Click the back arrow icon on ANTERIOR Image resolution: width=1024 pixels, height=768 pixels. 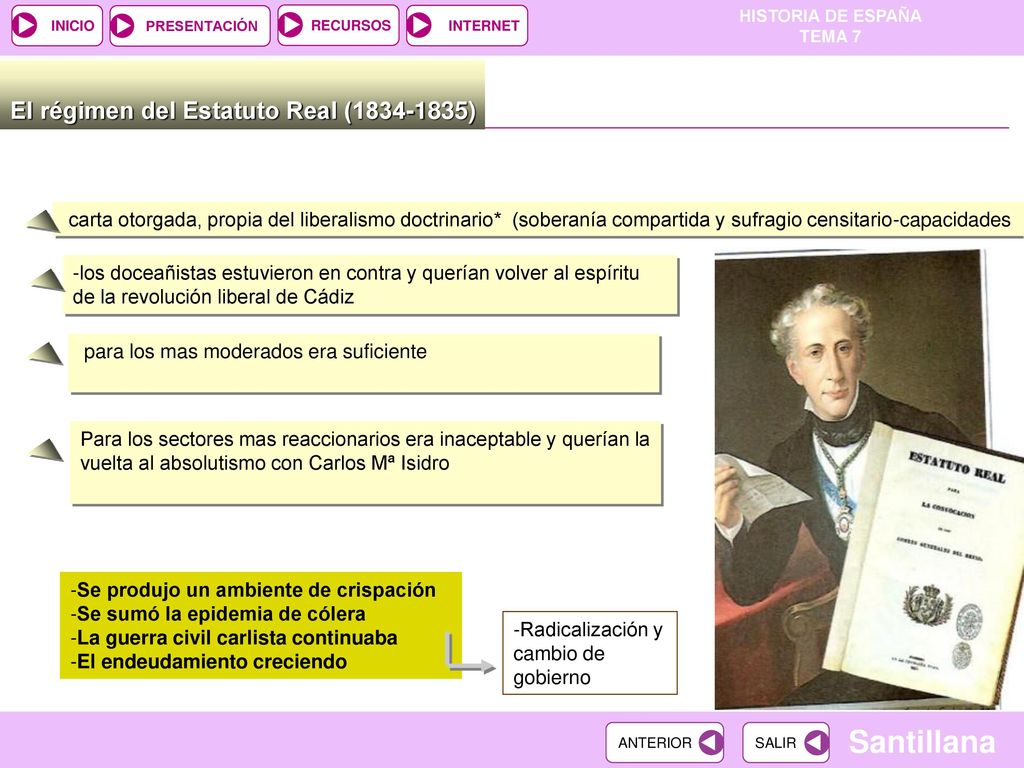point(710,743)
